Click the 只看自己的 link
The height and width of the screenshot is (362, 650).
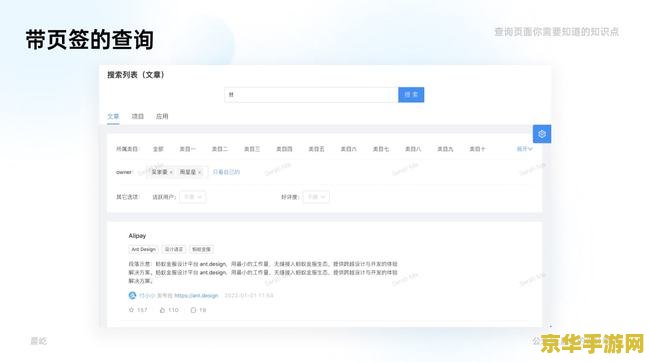point(226,172)
